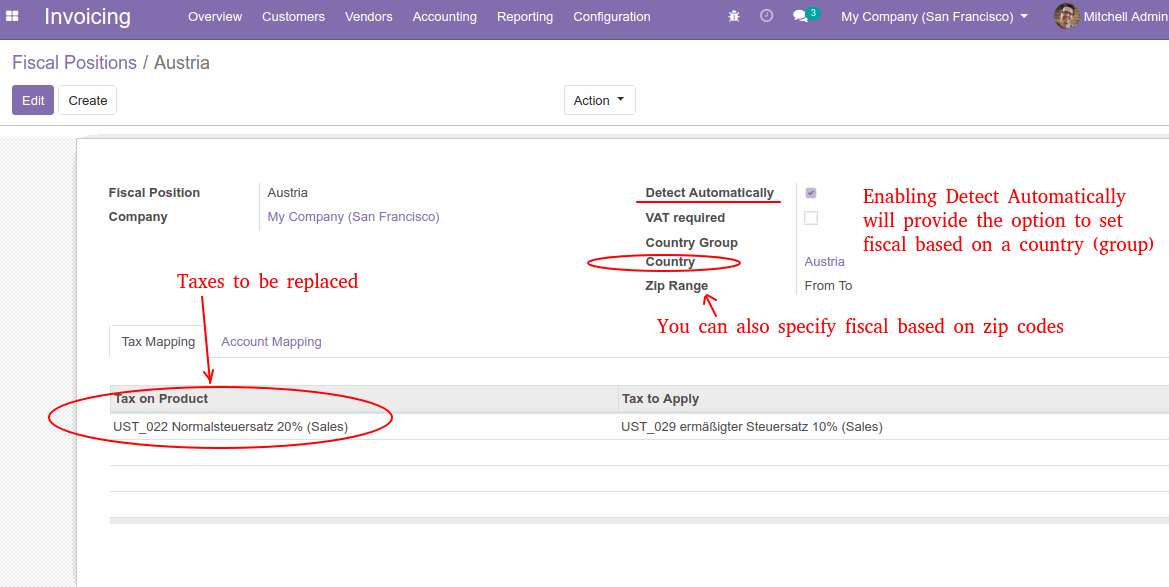Screen dimensions: 1169x587
Task: Click the debug bug icon
Action: coord(734,16)
